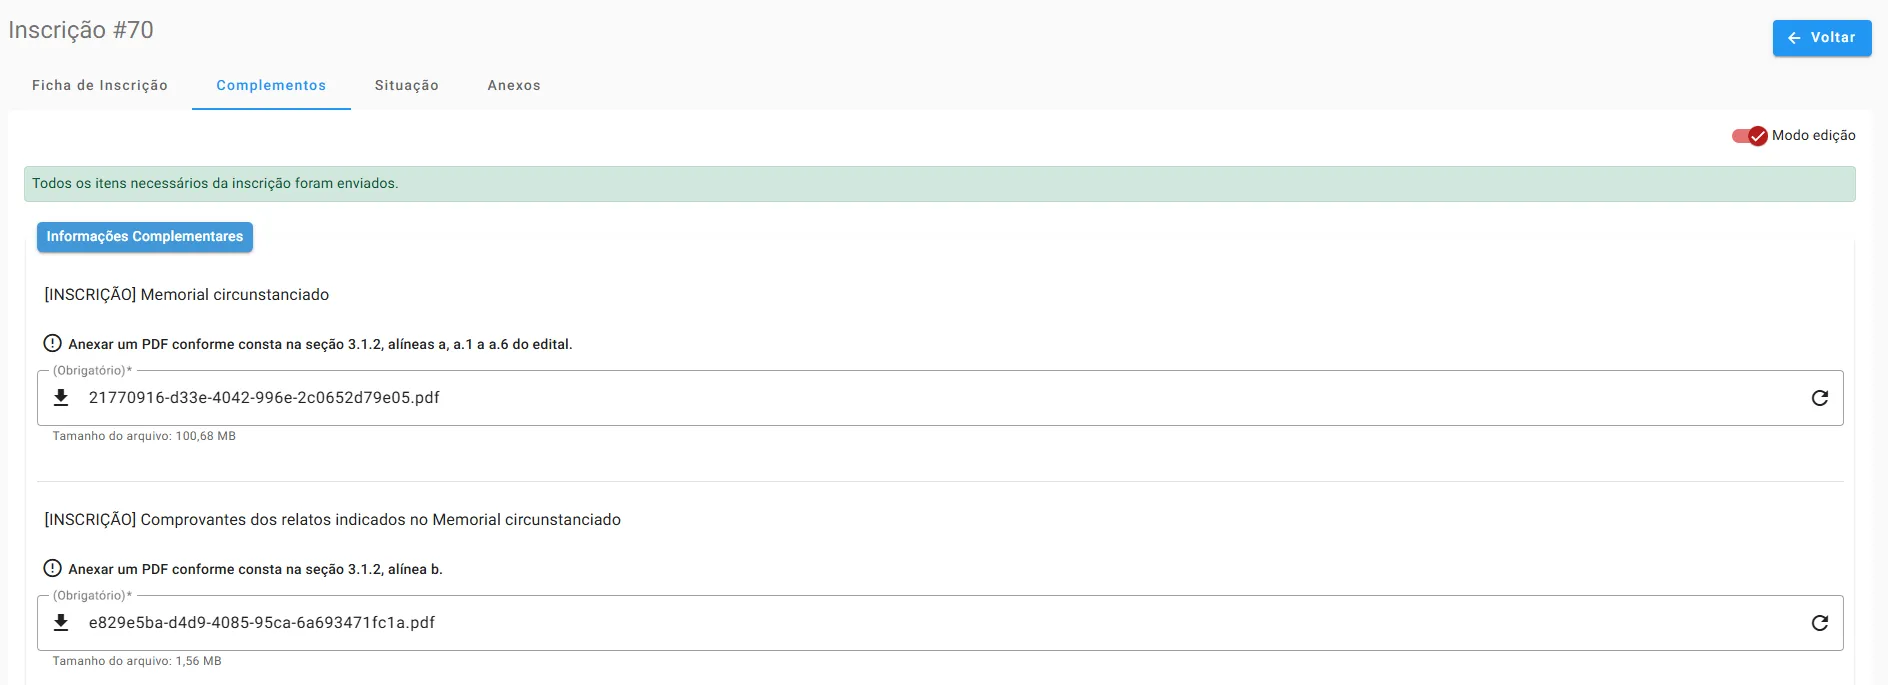Screen dimensions: 1888x685
Task: Click the 21770916-d33e file name field
Action: click(264, 398)
